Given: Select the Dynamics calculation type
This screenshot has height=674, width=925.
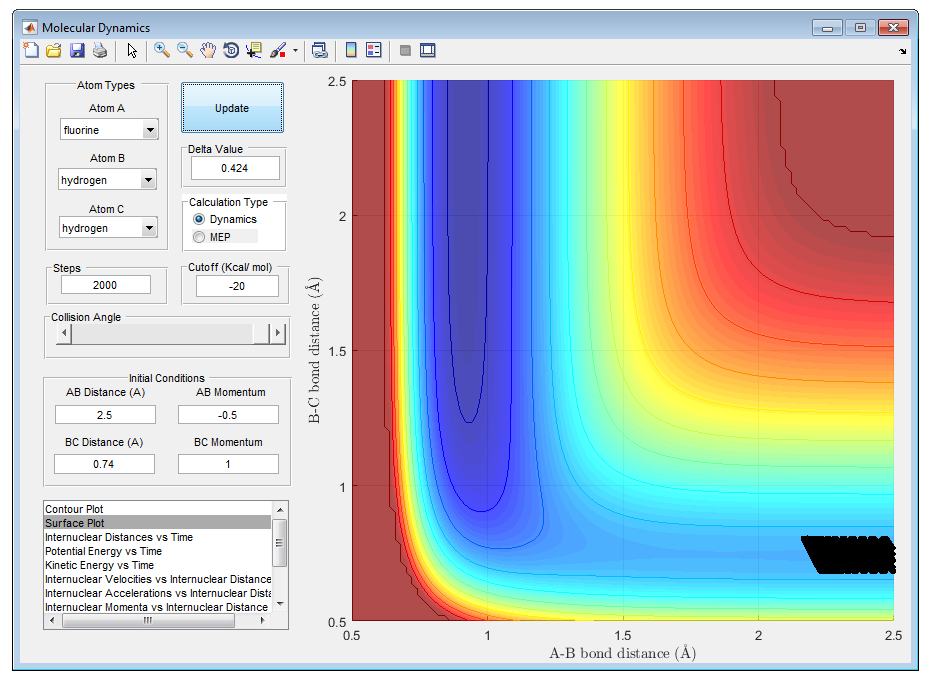Looking at the screenshot, I should tap(199, 219).
